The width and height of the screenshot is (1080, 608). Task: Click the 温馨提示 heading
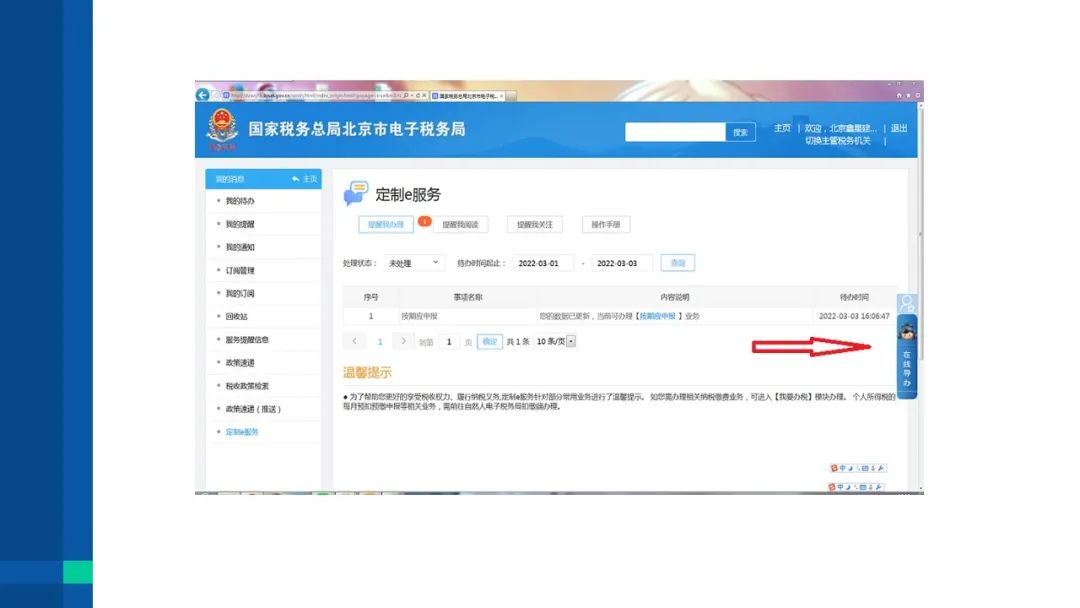pos(367,373)
